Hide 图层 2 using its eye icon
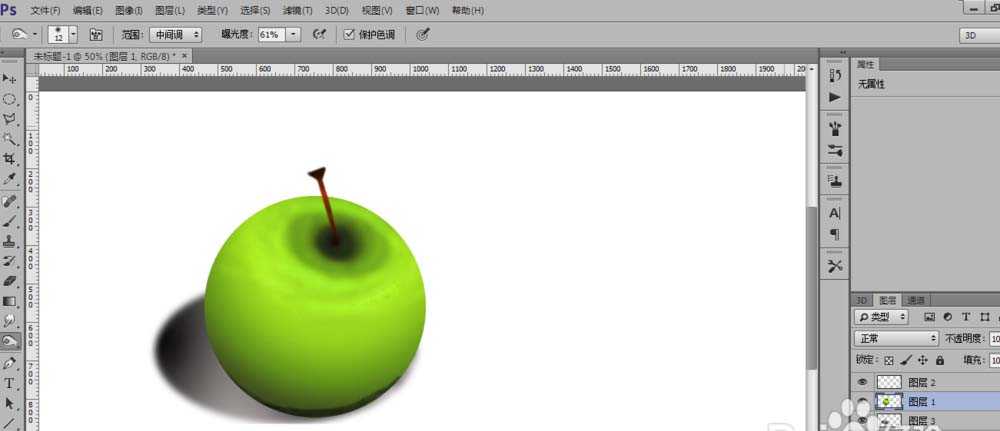Screen dimensions: 1000x431 862,382
